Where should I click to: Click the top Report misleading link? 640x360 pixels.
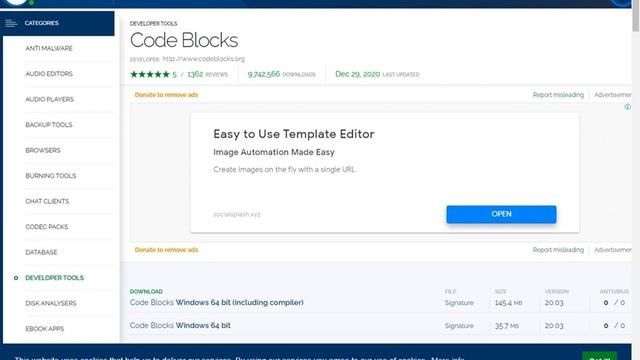tap(558, 95)
